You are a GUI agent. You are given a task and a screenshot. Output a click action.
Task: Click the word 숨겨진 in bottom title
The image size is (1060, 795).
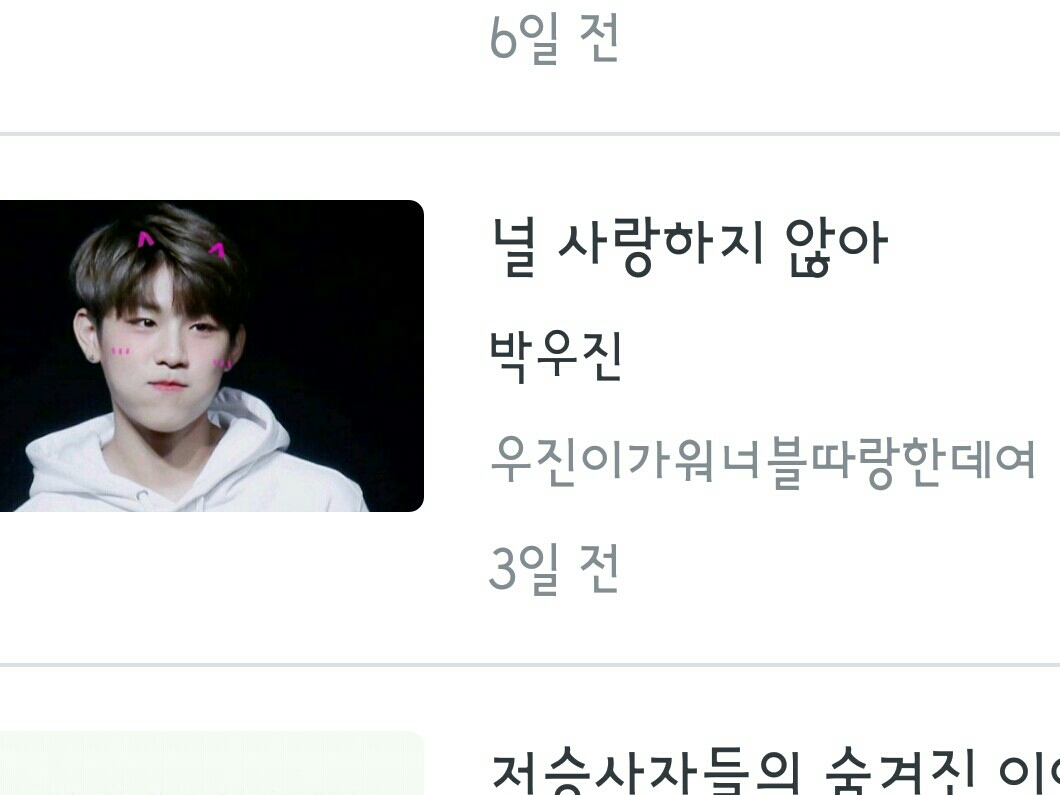click(900, 772)
